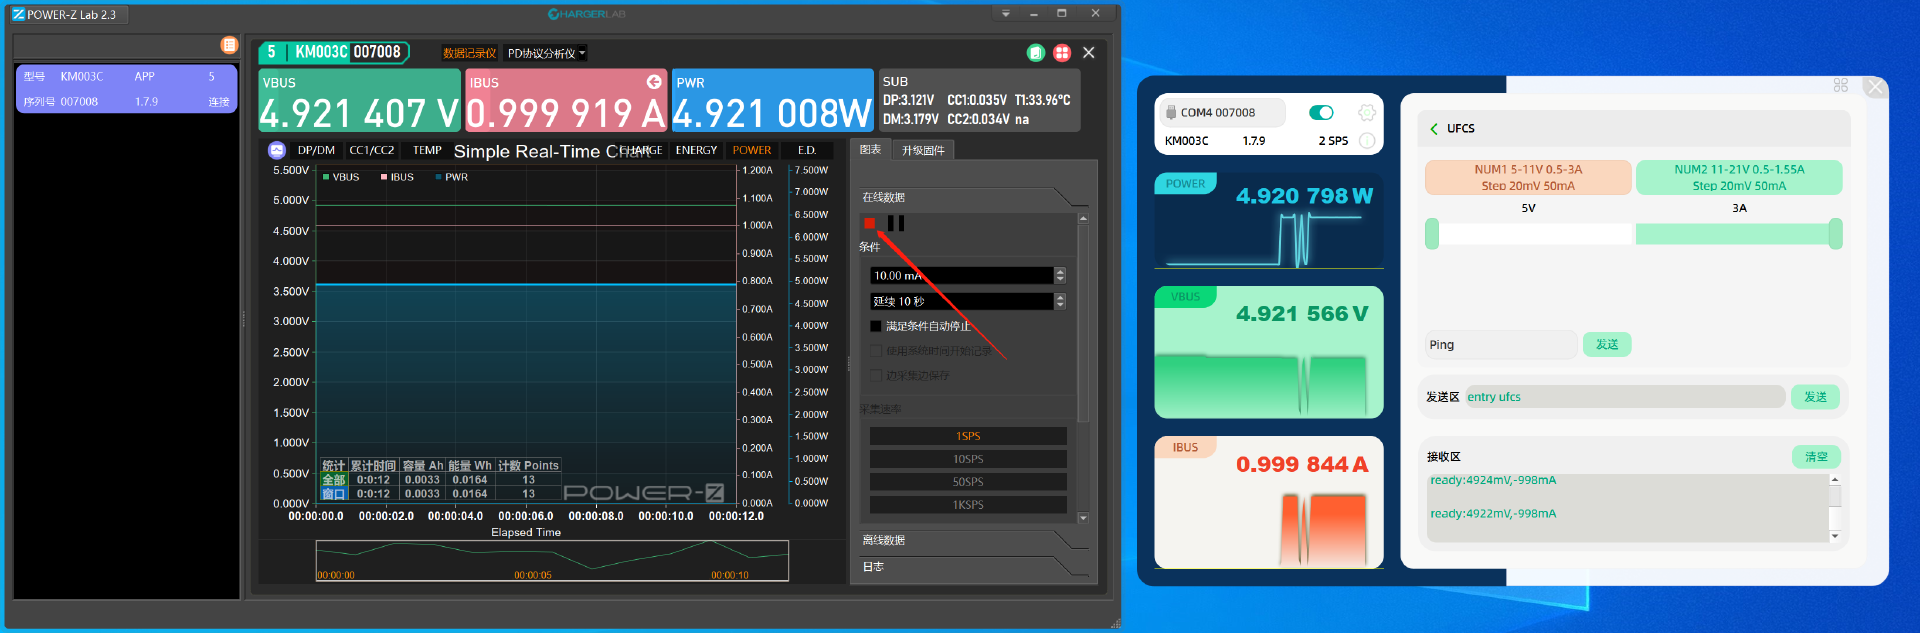
Task: Click the red stop recording square
Action: (870, 223)
